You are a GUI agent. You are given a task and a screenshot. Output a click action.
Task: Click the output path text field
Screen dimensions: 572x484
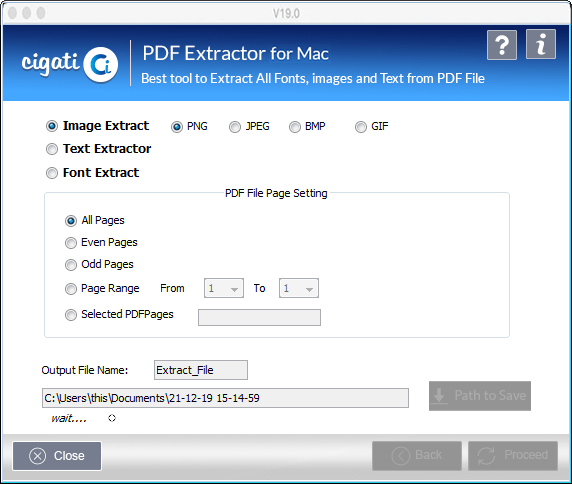[x=225, y=398]
